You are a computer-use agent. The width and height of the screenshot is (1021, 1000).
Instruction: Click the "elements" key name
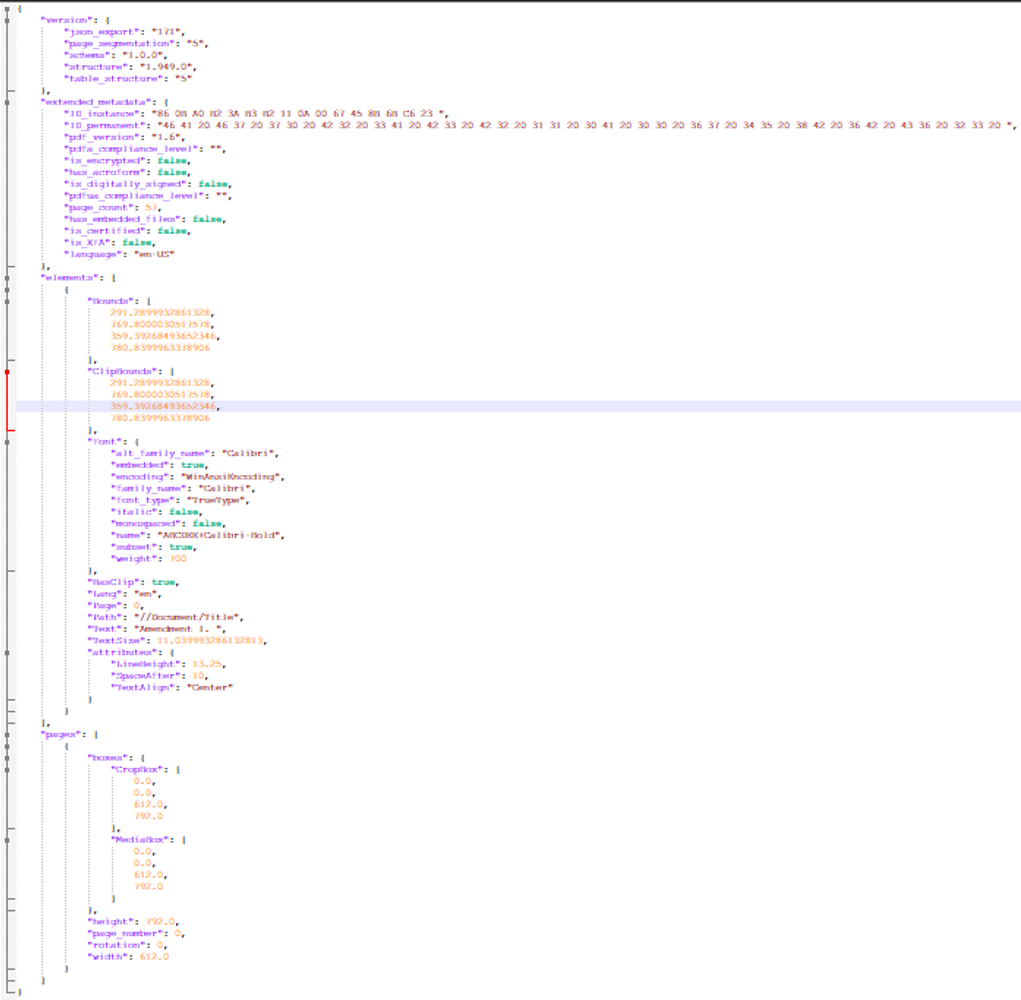click(72, 278)
